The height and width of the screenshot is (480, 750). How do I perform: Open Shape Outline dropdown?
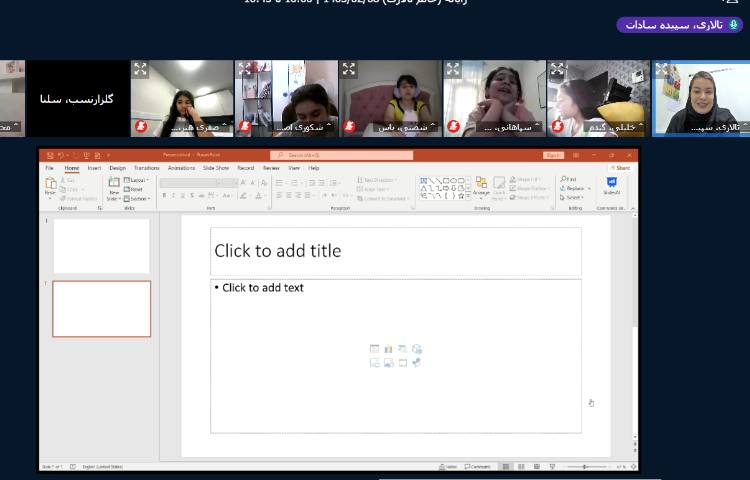pyautogui.click(x=528, y=188)
